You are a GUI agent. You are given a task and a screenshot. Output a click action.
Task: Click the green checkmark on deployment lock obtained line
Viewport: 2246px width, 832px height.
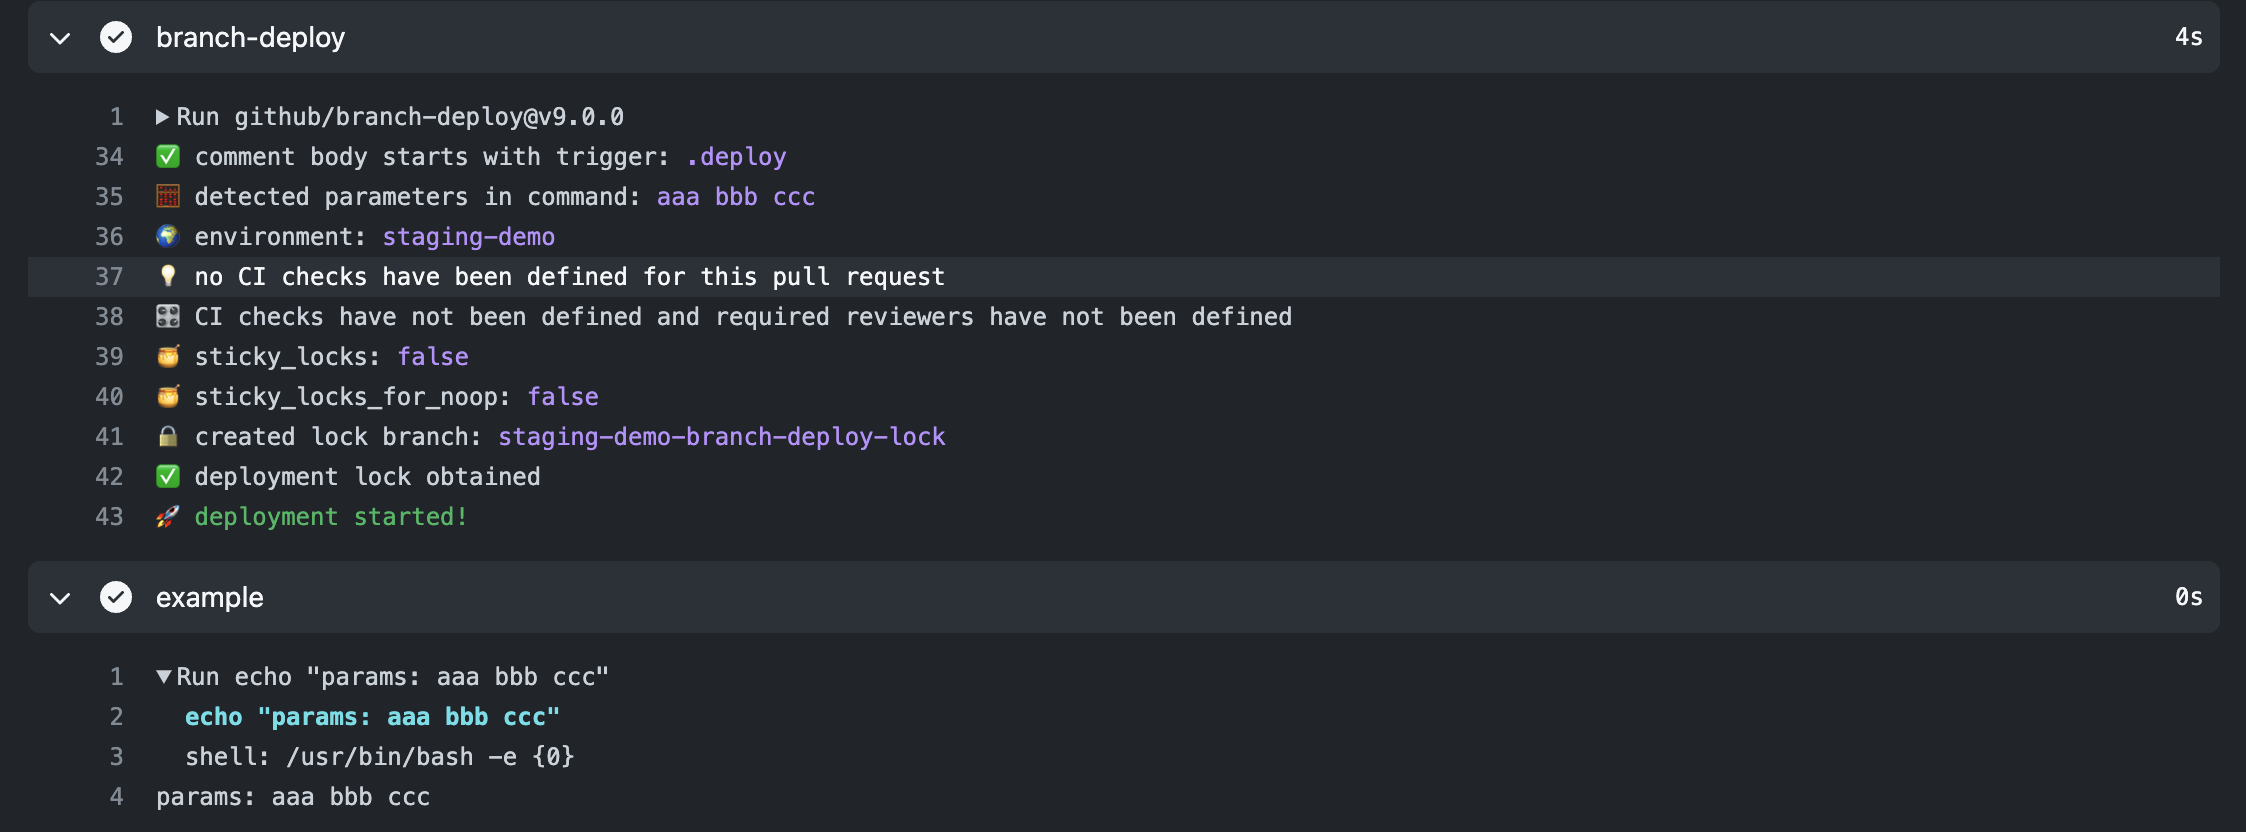pyautogui.click(x=167, y=476)
